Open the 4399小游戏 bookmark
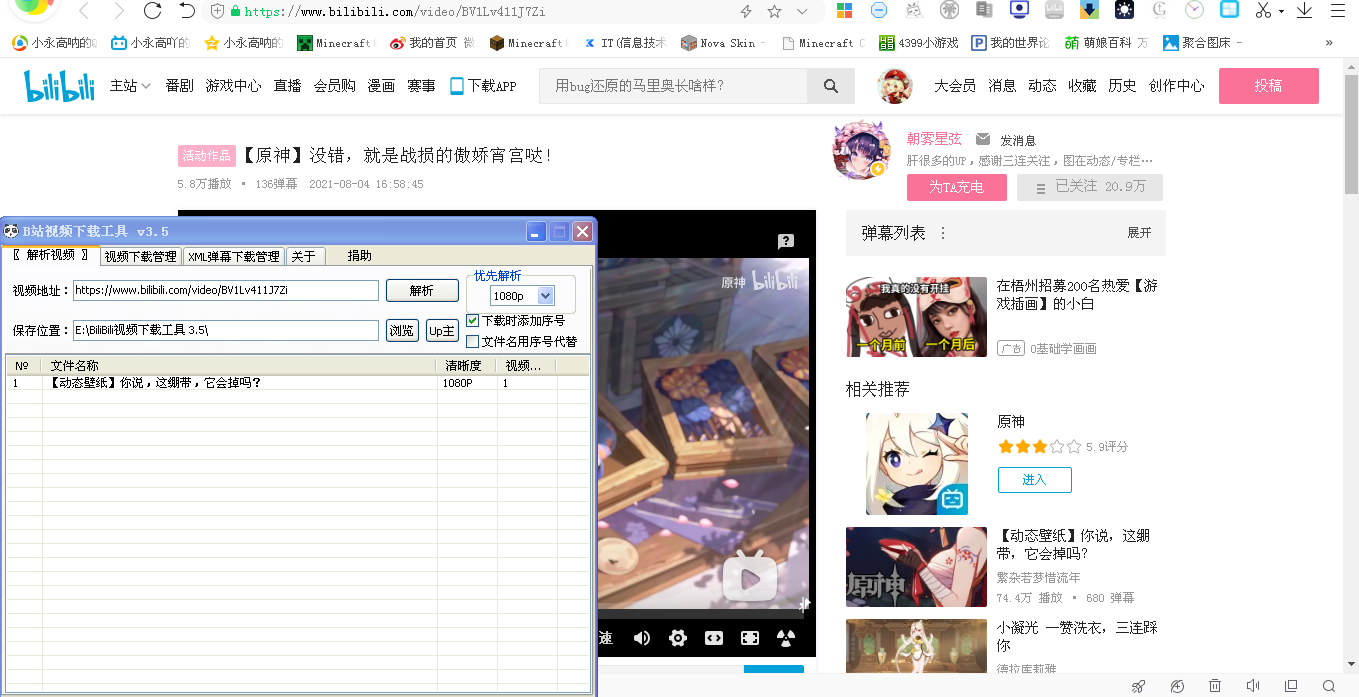 pos(918,43)
